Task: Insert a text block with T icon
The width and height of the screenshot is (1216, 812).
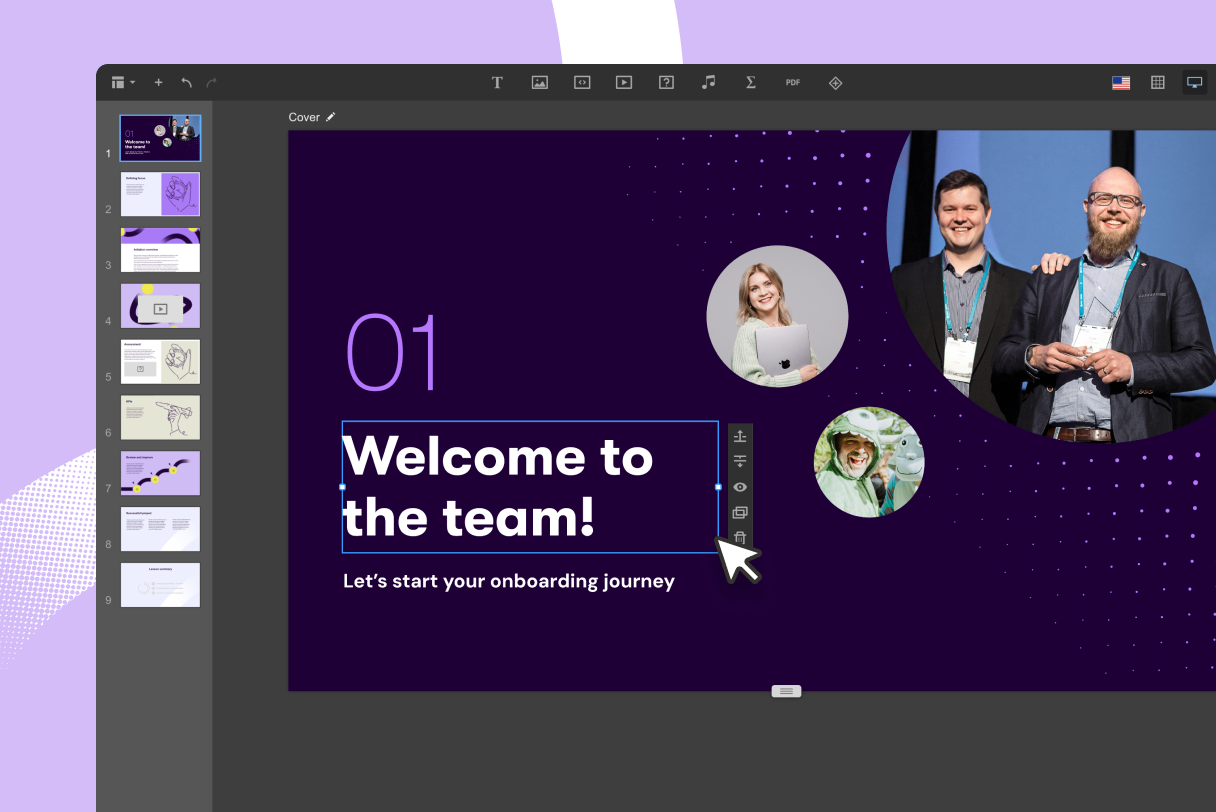Action: coord(497,82)
